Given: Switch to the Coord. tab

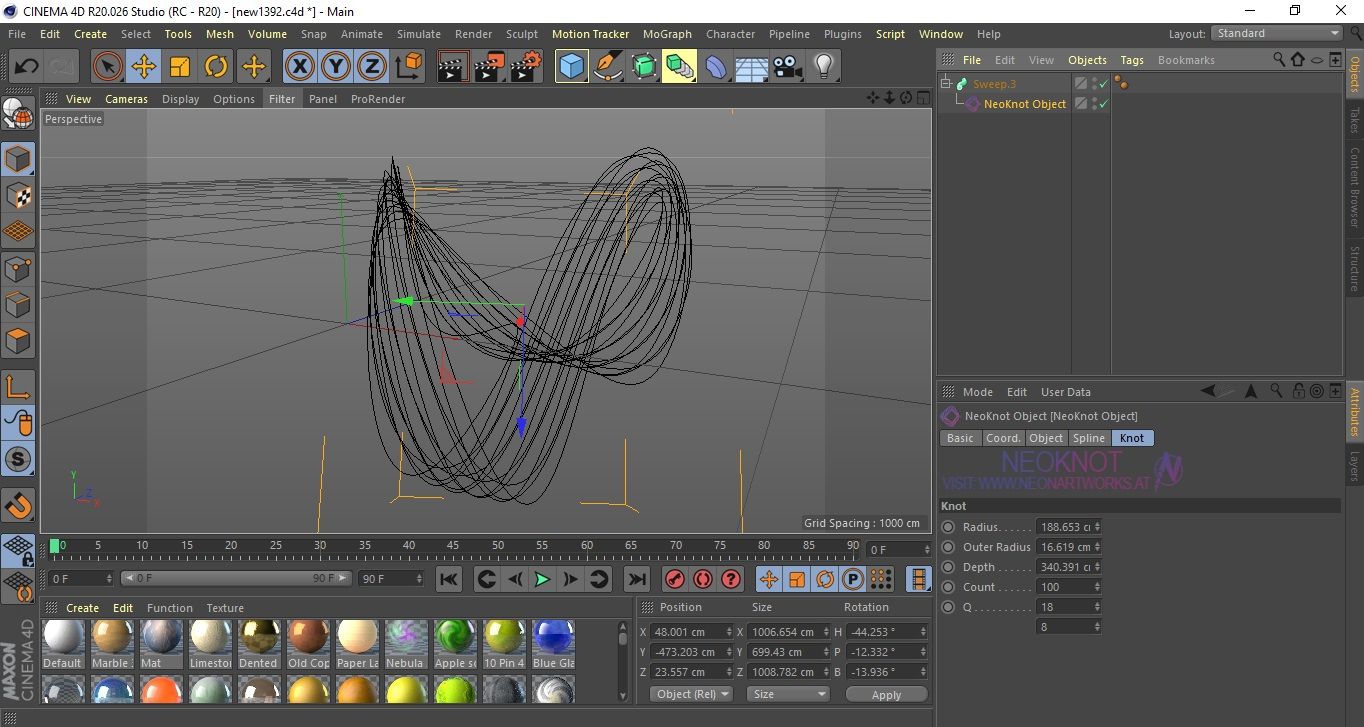Looking at the screenshot, I should (1003, 438).
